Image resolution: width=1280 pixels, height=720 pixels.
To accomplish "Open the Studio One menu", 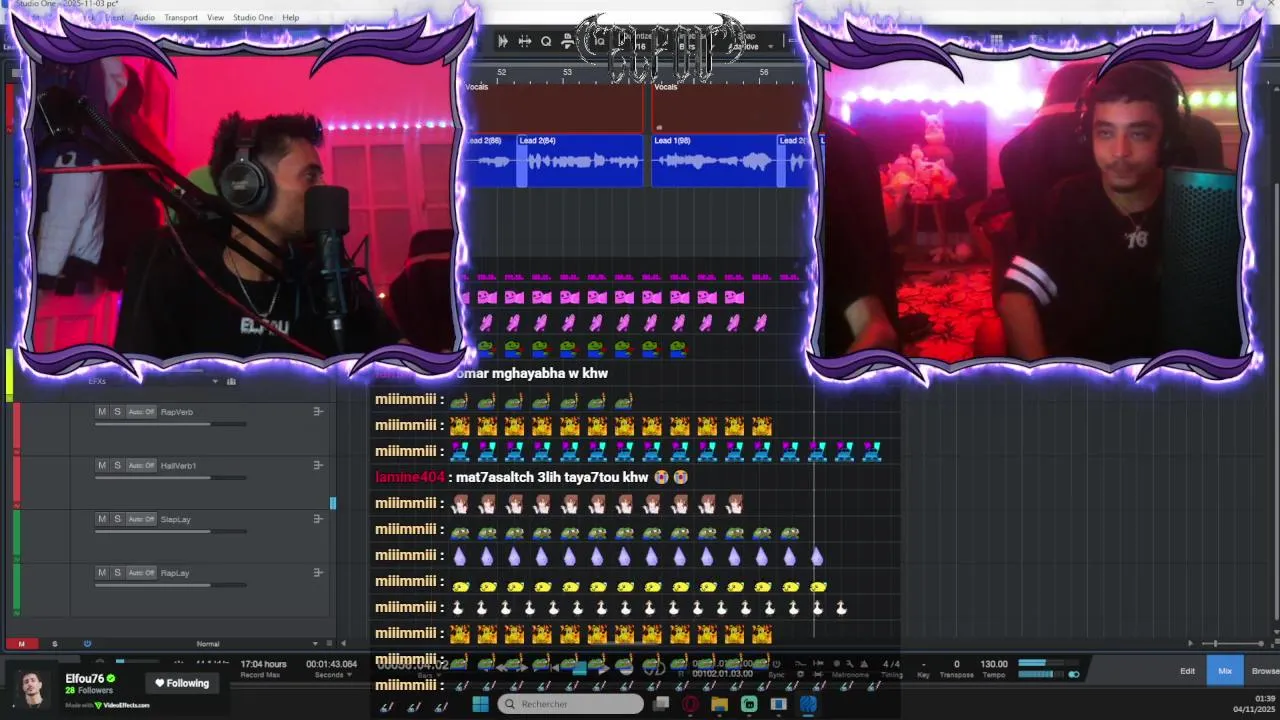I will [x=253, y=18].
